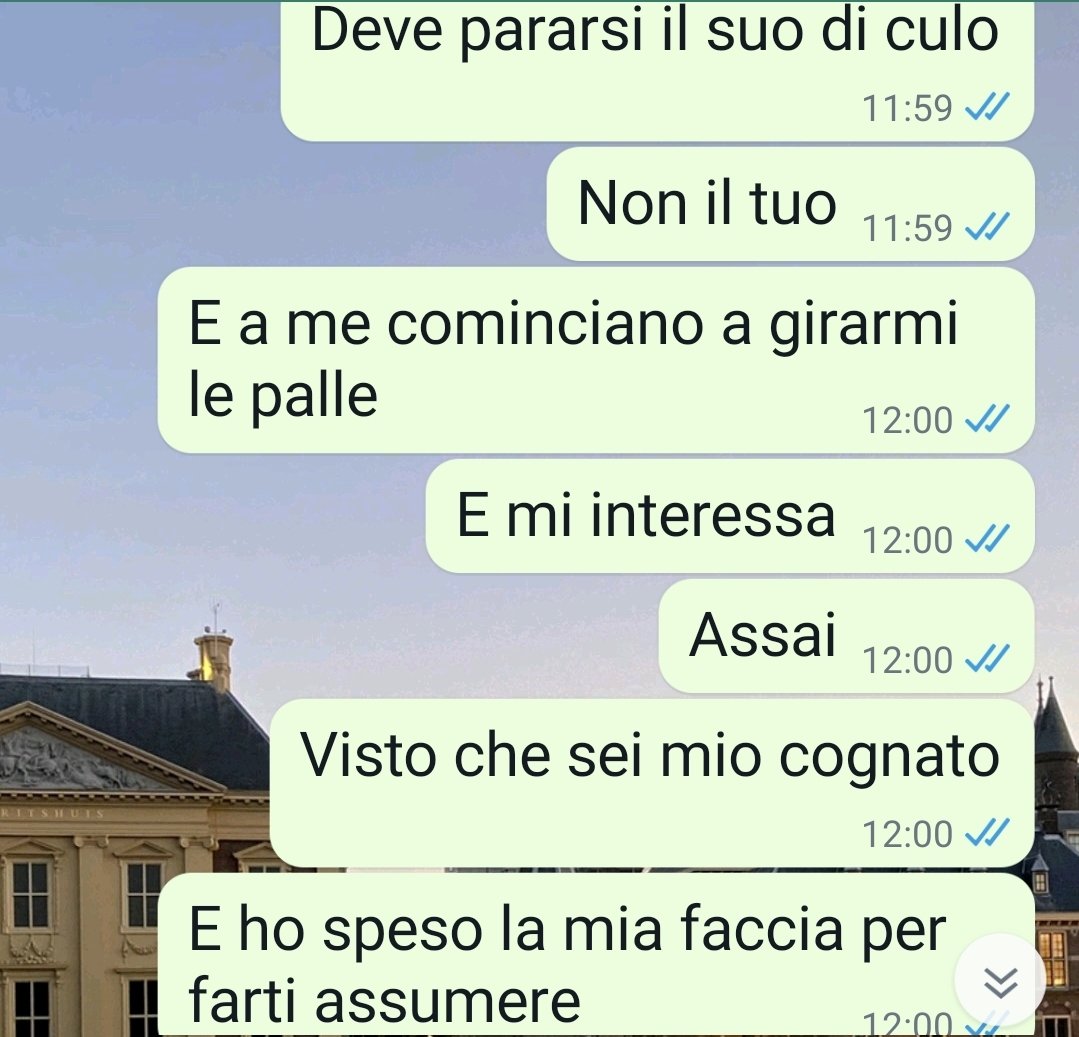Select the 'Non il tuo' message bubble

(x=791, y=204)
